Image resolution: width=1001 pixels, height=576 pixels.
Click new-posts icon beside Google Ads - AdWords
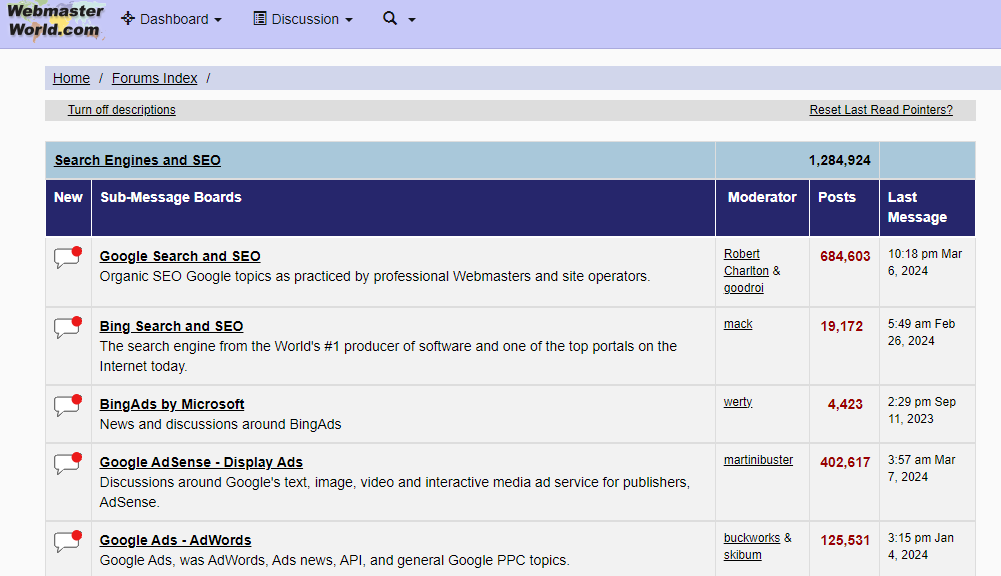(67, 542)
